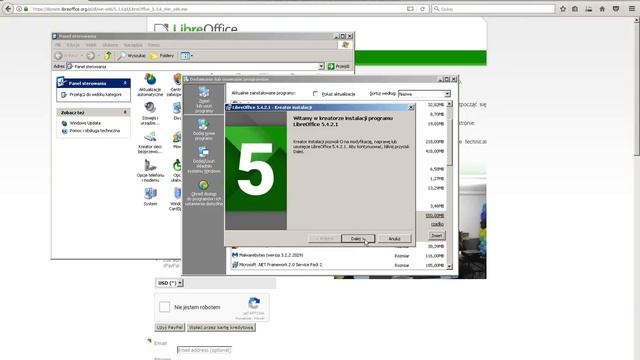Select Microsoft .NET Framework 2.0 Service Pack 2 row
The width and height of the screenshot is (640, 360).
(x=338, y=265)
